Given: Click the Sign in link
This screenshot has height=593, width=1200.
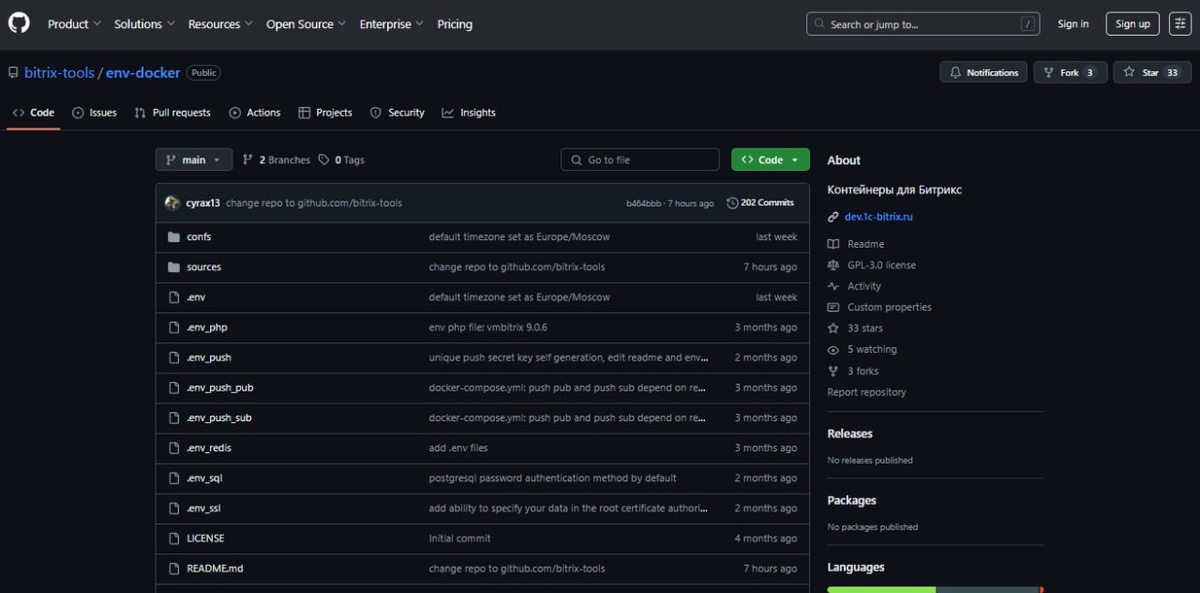Looking at the screenshot, I should pos(1073,24).
